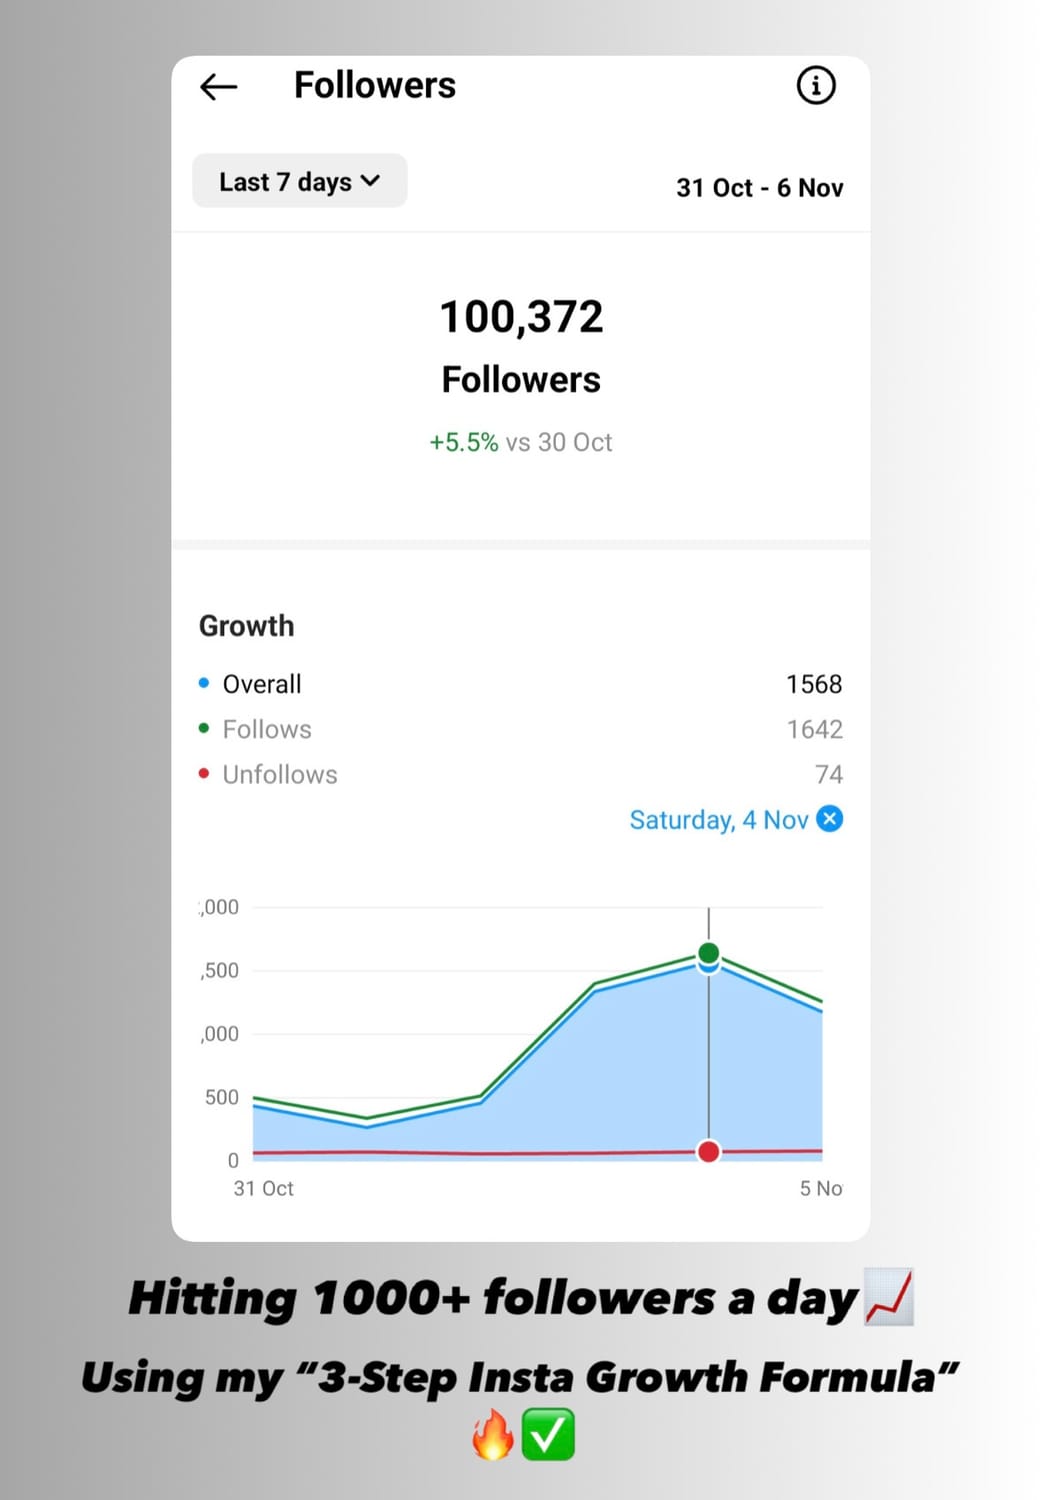Click the green Follows dot on chart
Viewport: 1041px width, 1500px height.
pos(709,952)
